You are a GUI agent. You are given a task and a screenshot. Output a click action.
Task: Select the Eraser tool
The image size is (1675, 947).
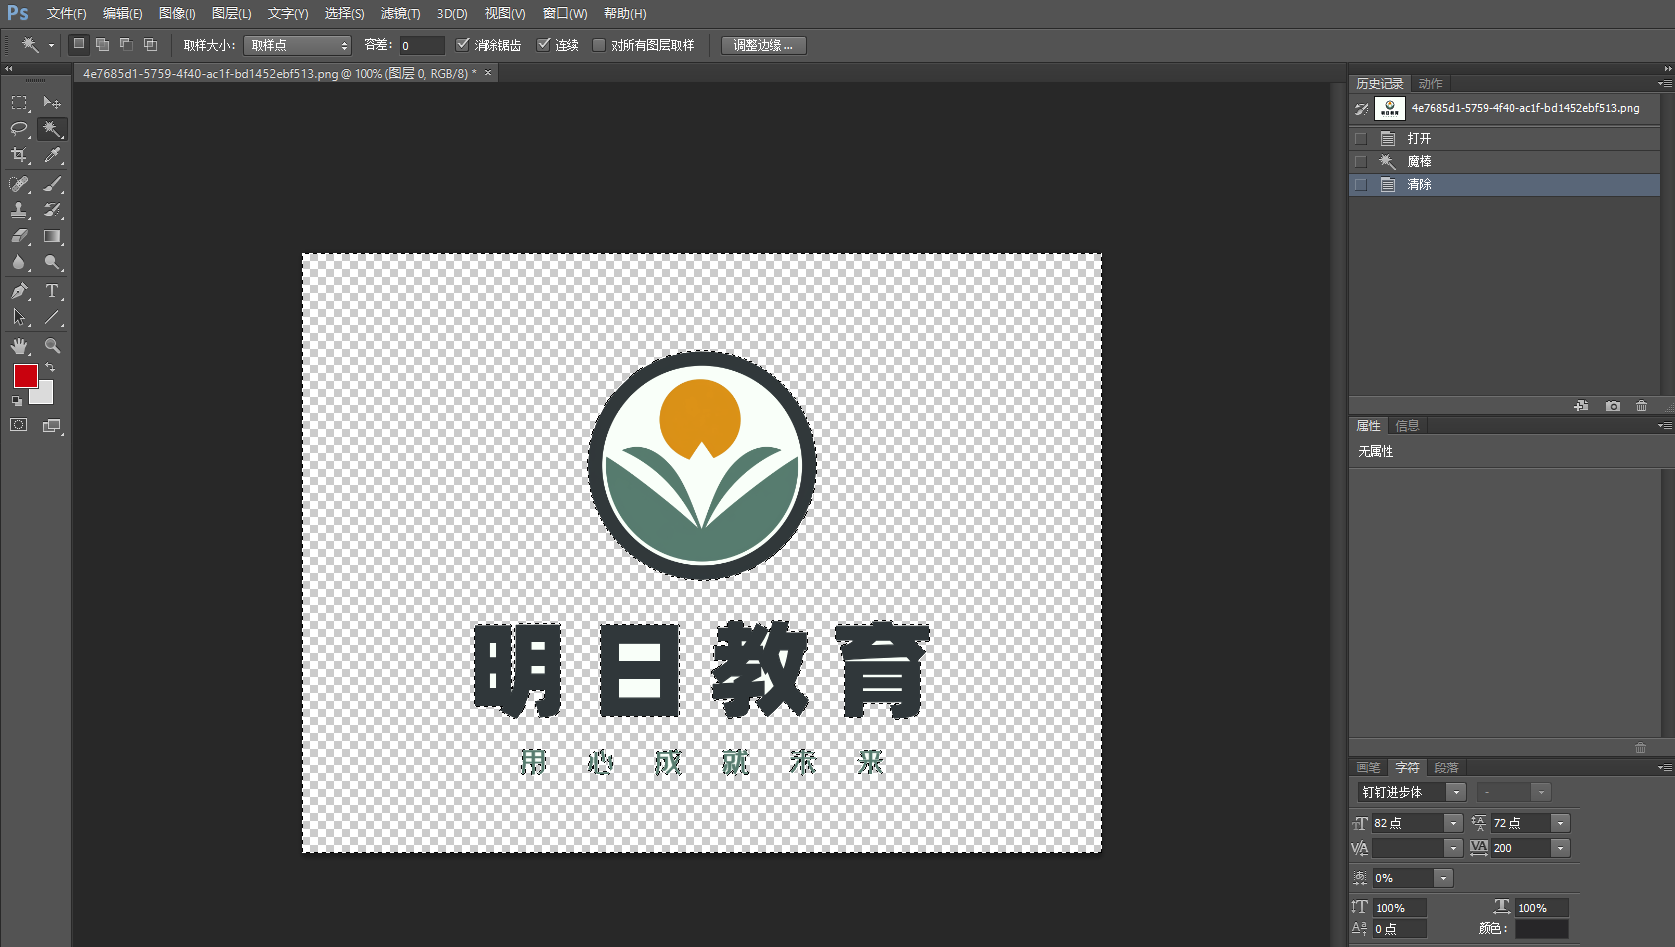[x=19, y=237]
